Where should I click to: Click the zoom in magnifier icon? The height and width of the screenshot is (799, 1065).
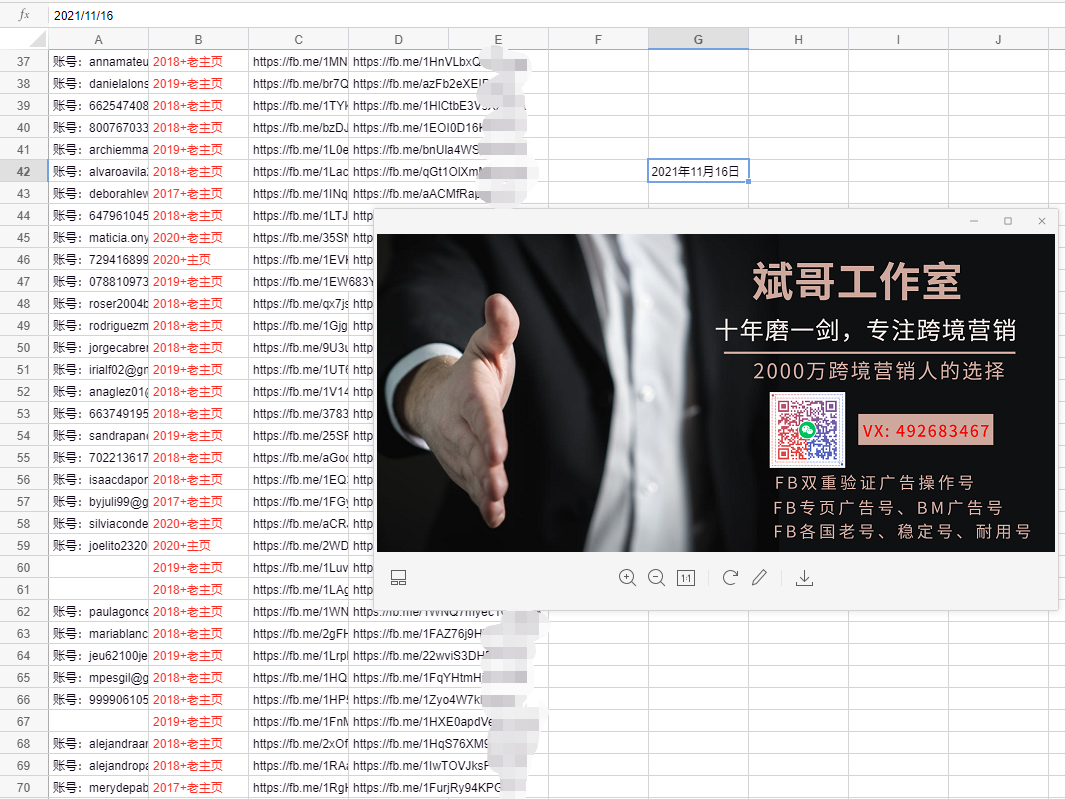[628, 578]
